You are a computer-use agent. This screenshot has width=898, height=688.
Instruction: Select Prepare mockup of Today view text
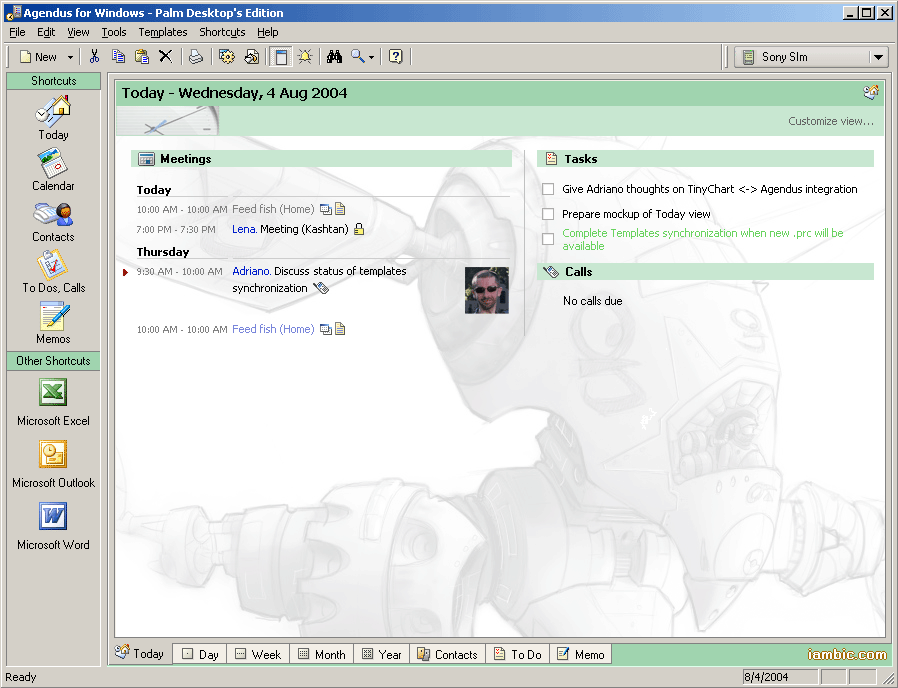(x=636, y=214)
